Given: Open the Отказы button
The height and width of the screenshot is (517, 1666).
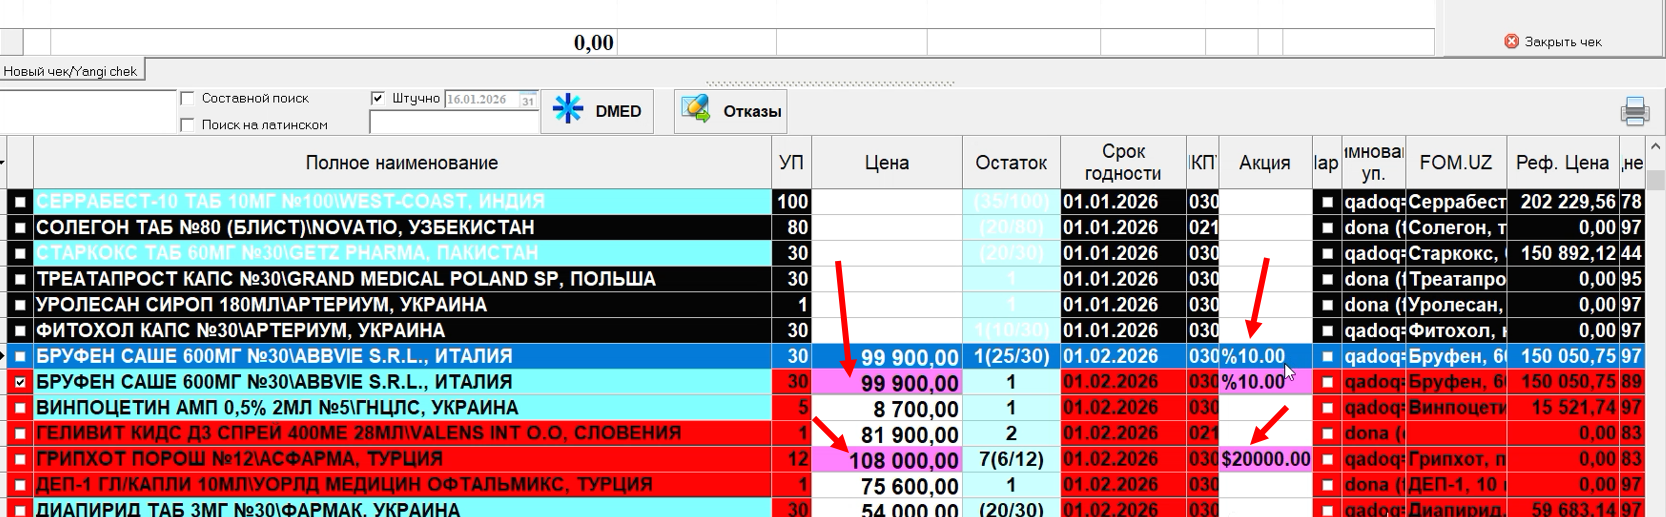Looking at the screenshot, I should [730, 111].
